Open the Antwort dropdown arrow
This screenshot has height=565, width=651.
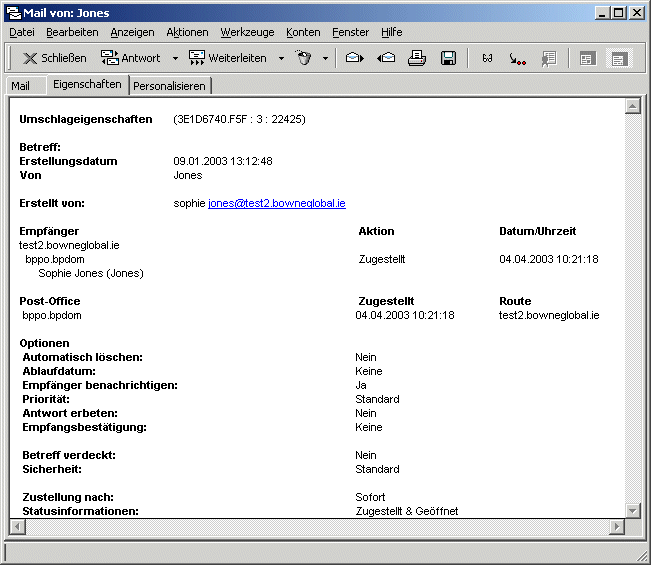[175, 59]
